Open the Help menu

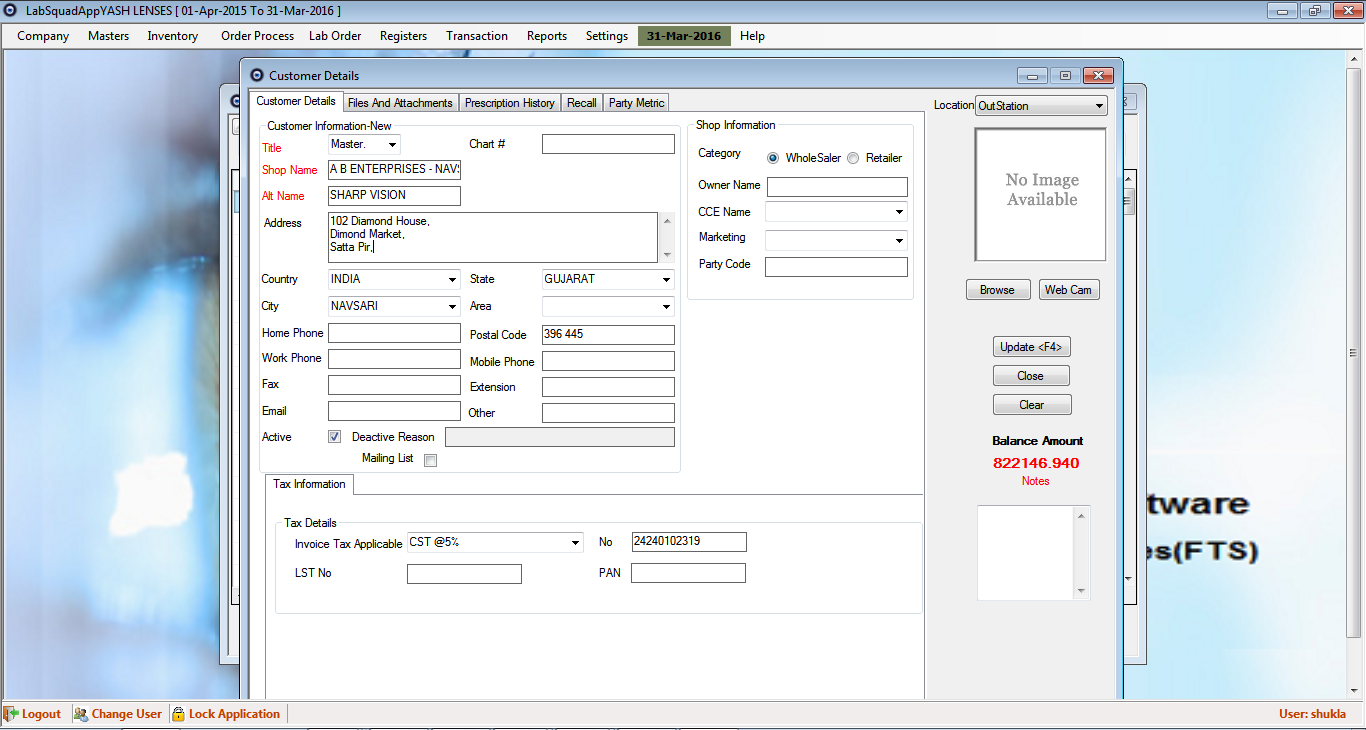(752, 36)
